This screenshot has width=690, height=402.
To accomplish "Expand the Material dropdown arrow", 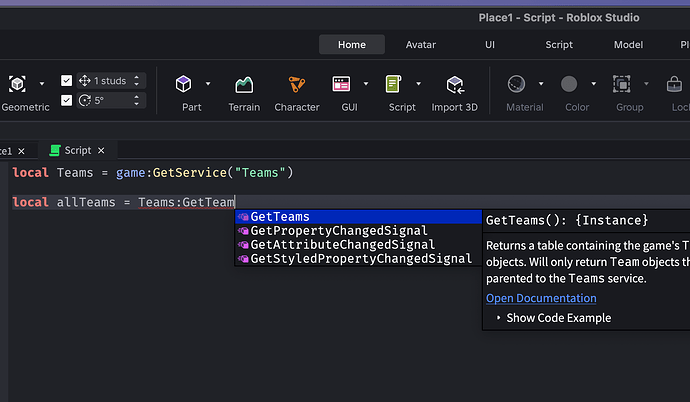I will pos(541,84).
